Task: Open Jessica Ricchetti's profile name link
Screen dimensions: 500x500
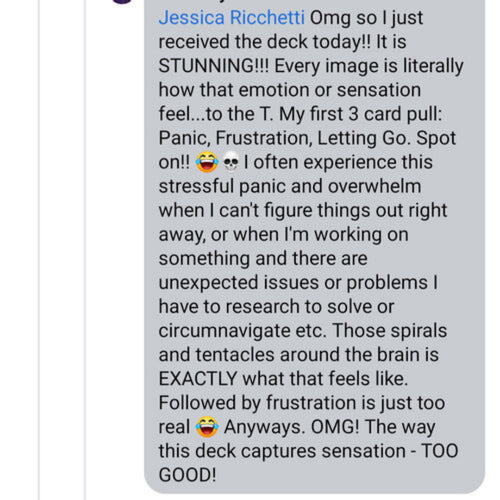Action: click(x=231, y=18)
